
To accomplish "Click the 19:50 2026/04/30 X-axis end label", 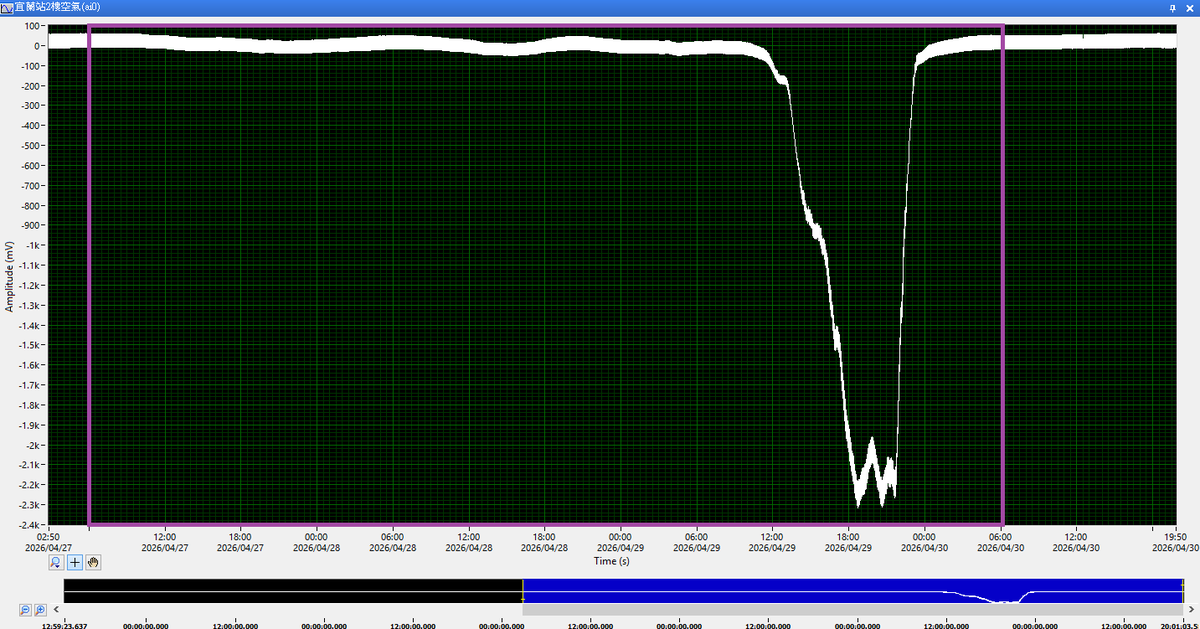I will [x=1175, y=541].
